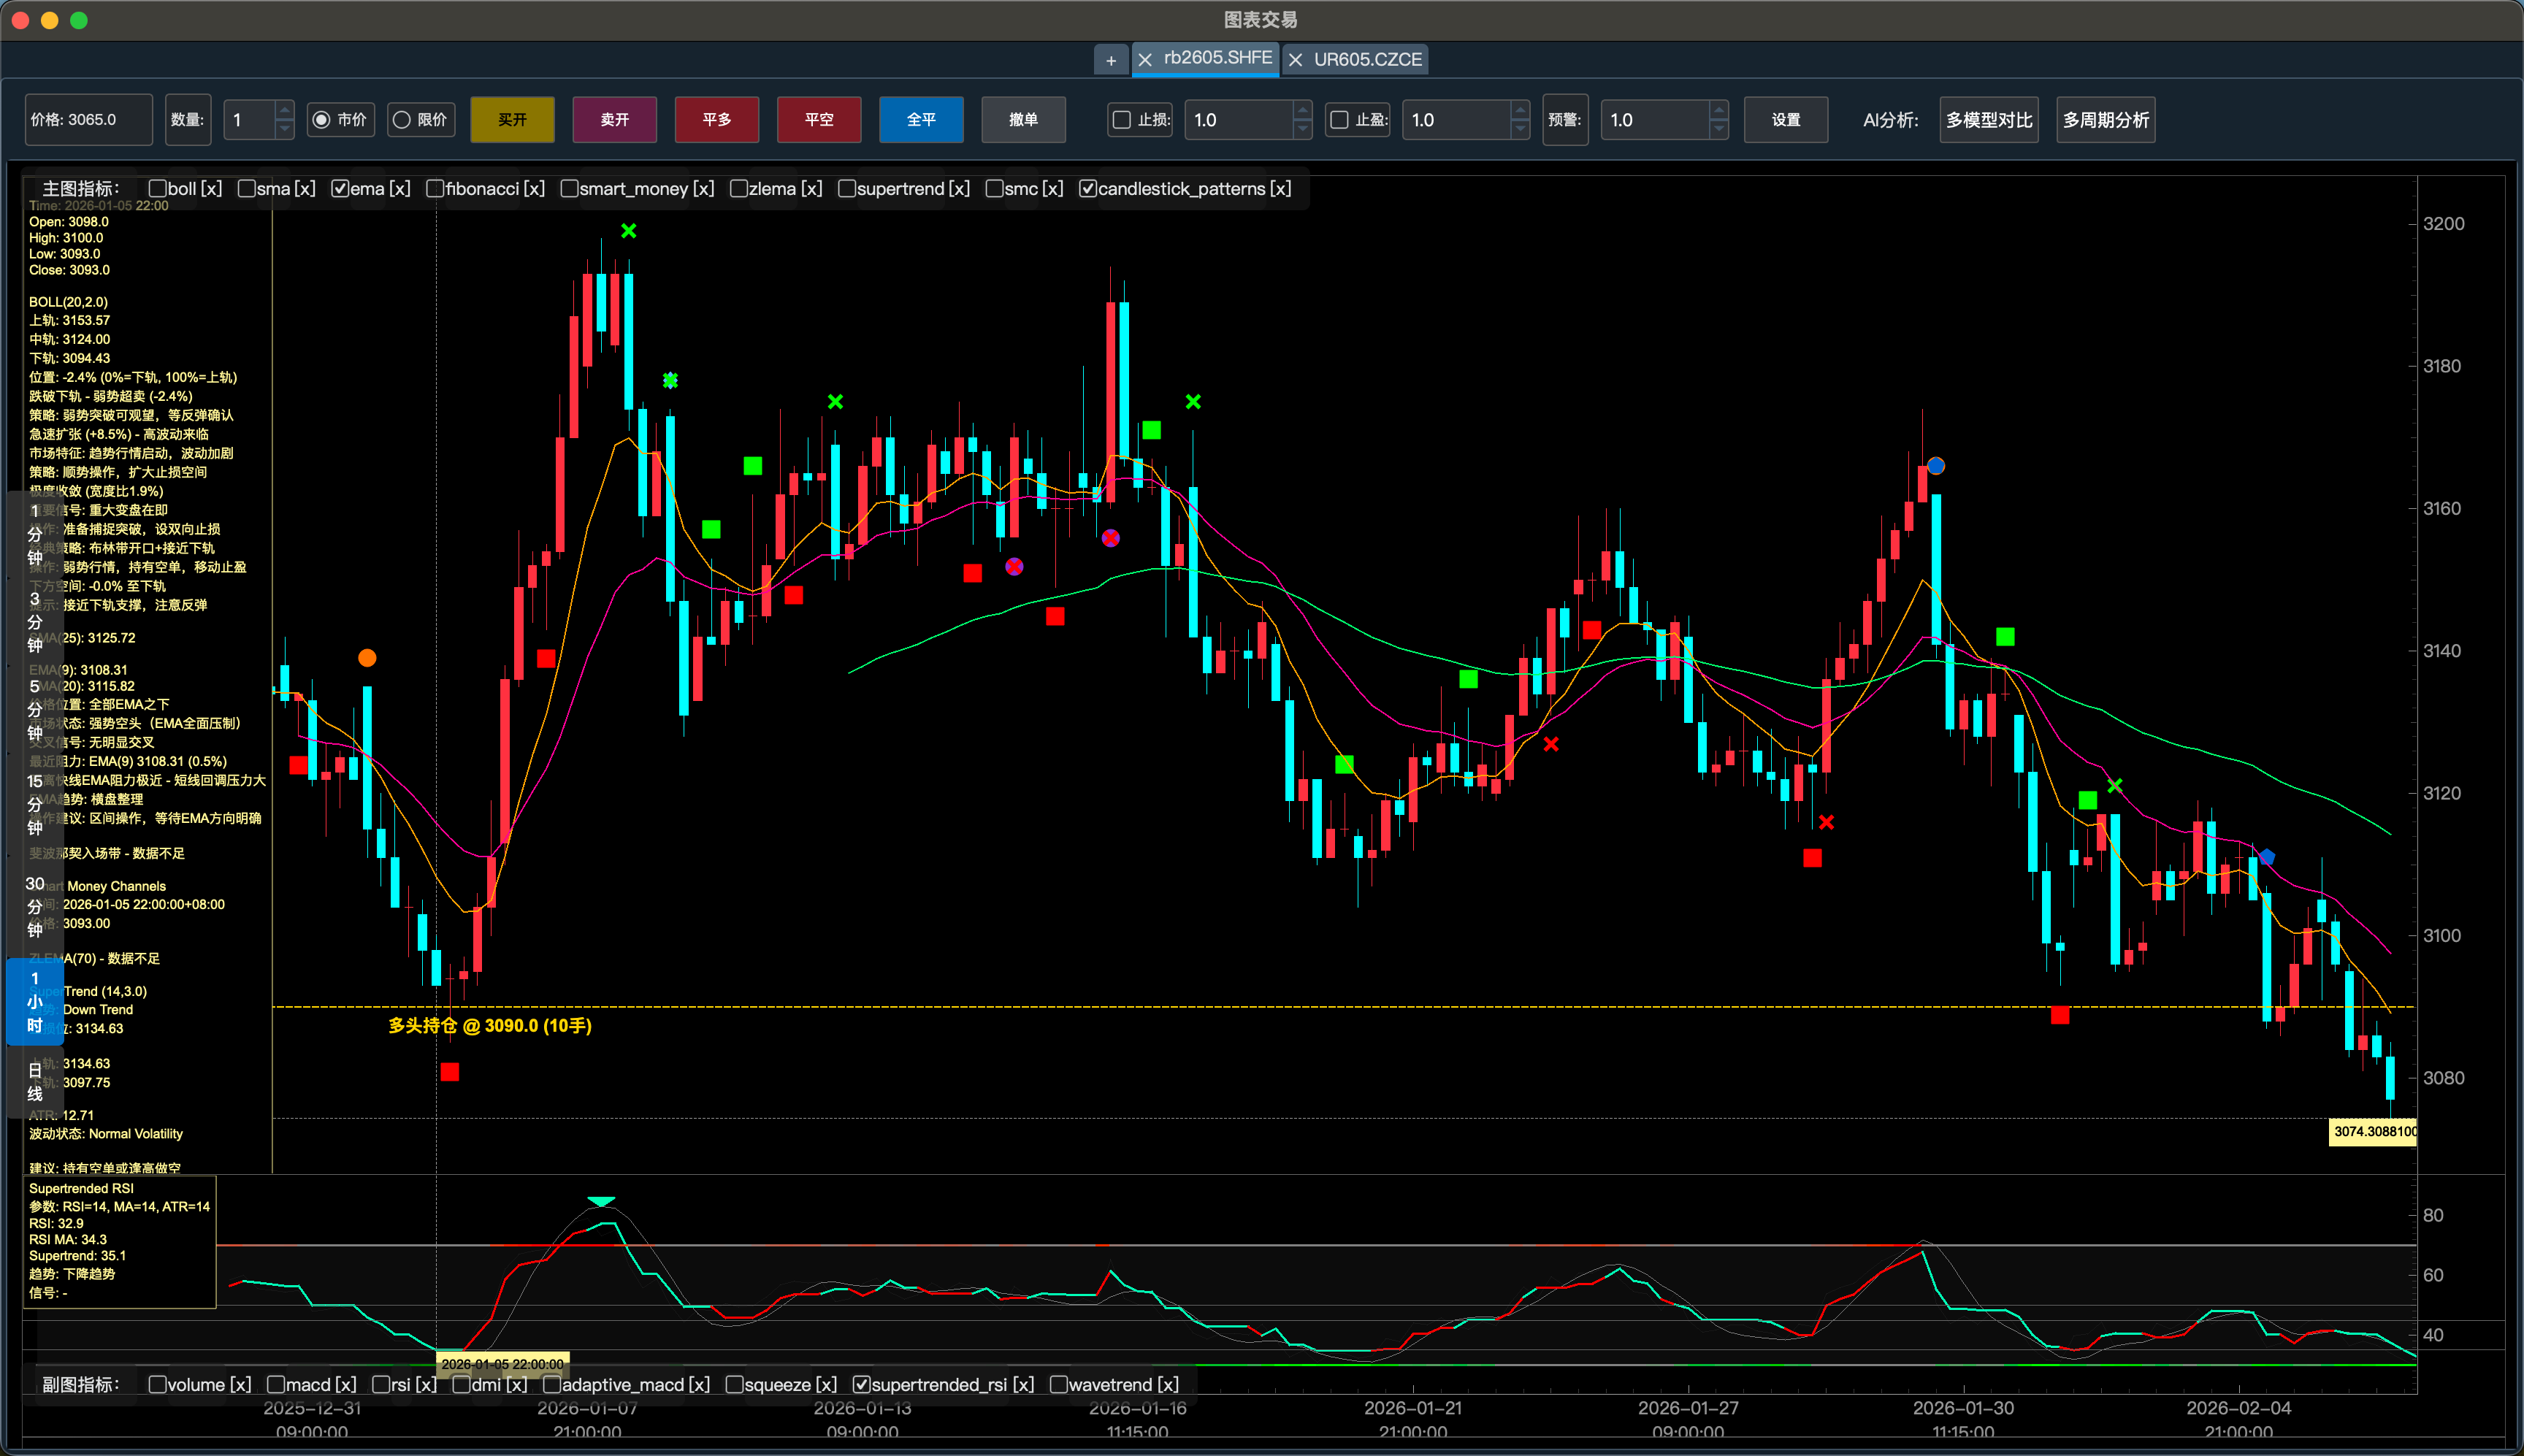
Task: Click the orange circle marker on chart
Action: tap(367, 658)
